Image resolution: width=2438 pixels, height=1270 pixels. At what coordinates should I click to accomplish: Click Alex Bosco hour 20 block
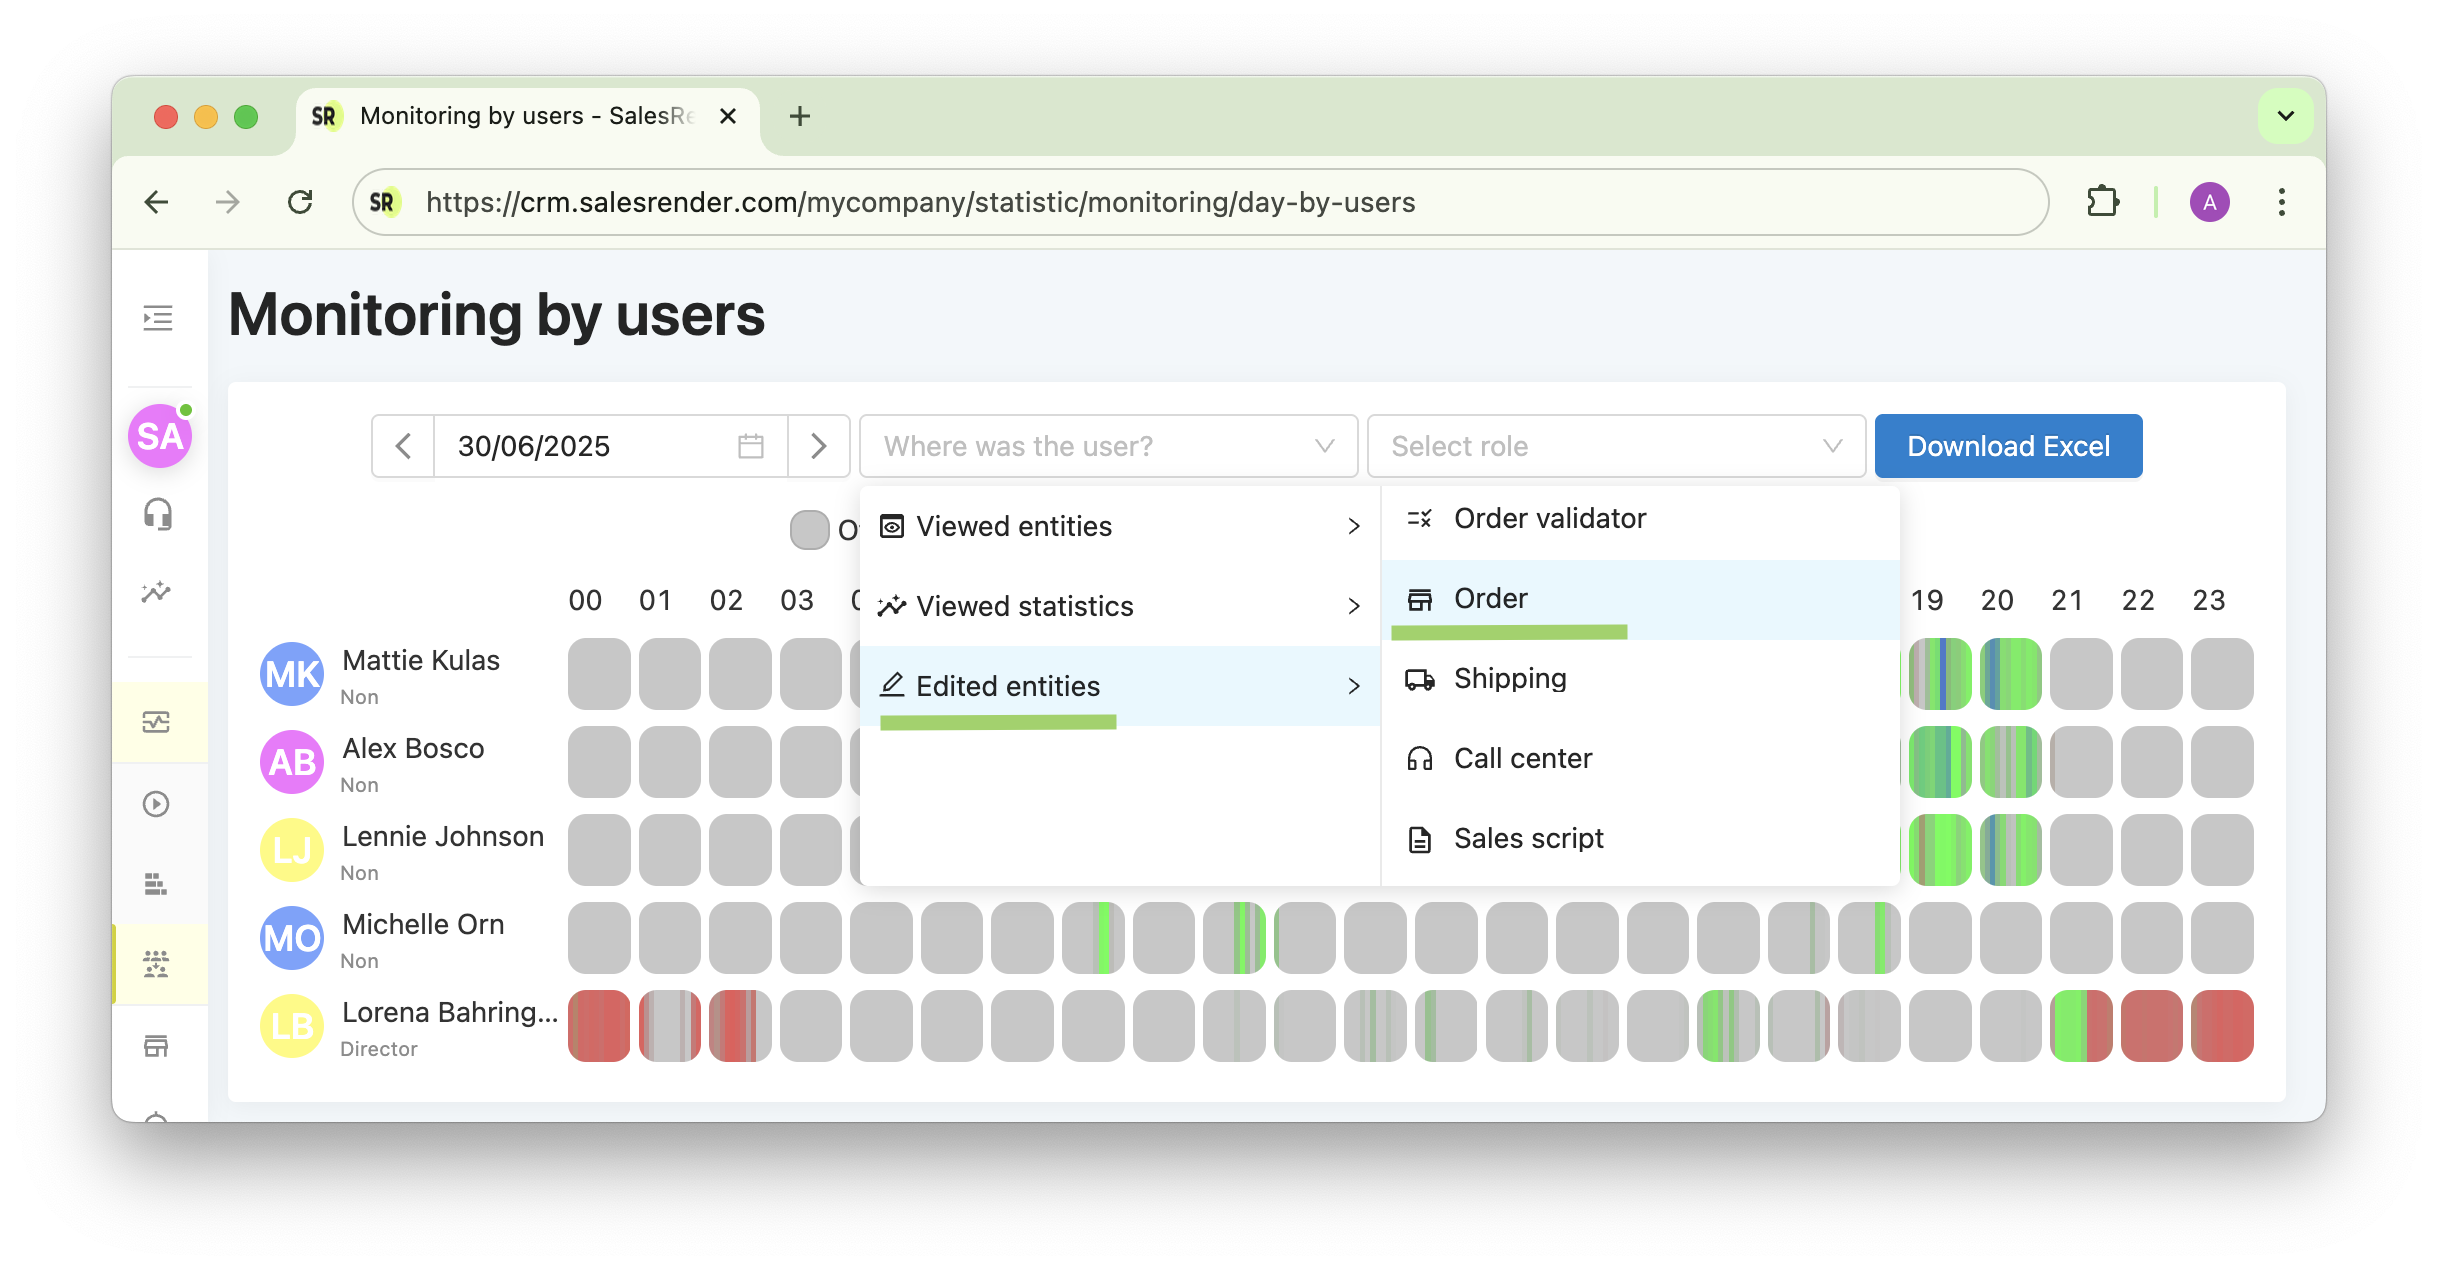coord(2010,762)
